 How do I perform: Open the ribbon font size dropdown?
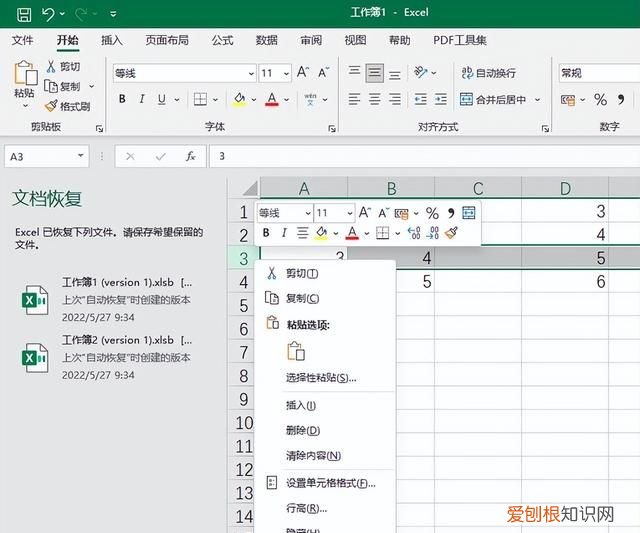coord(287,73)
